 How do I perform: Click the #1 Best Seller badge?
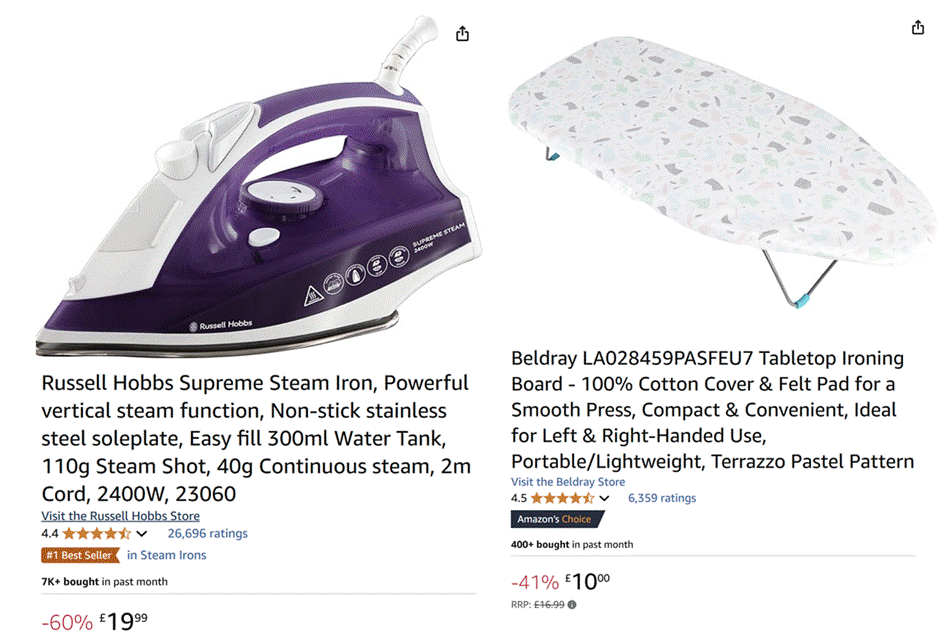pos(80,555)
